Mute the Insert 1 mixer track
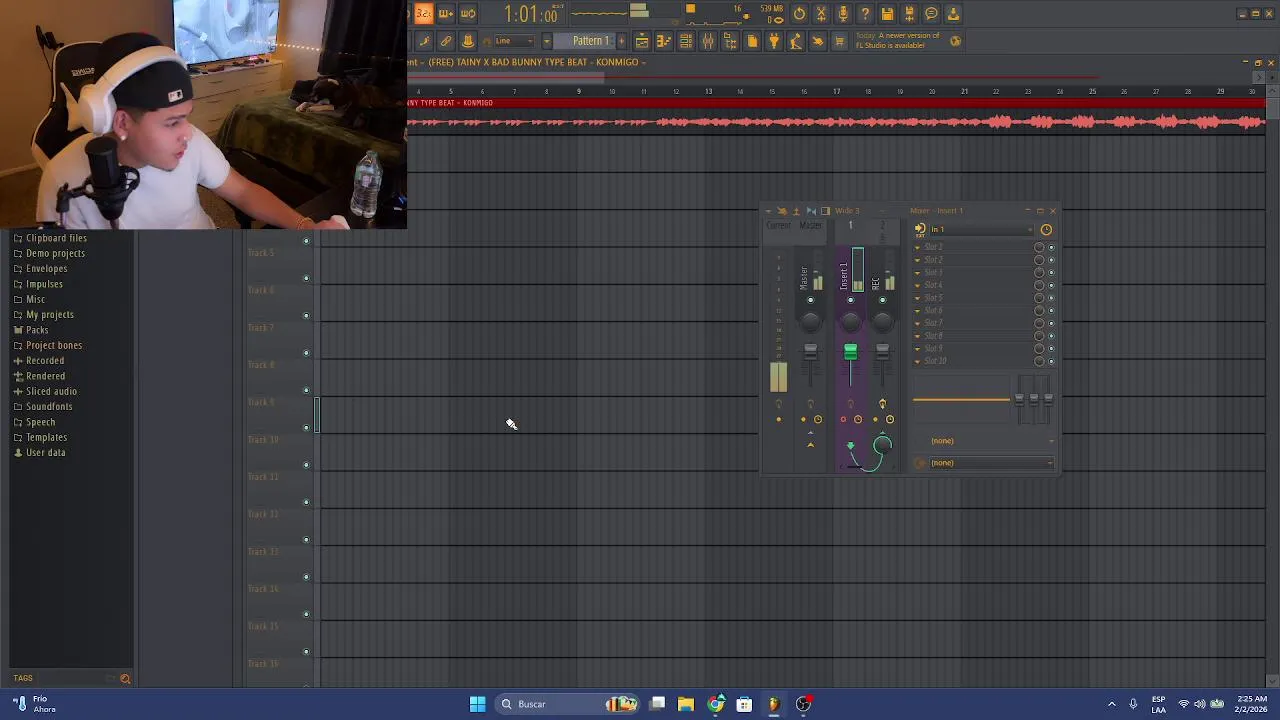The width and height of the screenshot is (1280, 720). point(851,300)
